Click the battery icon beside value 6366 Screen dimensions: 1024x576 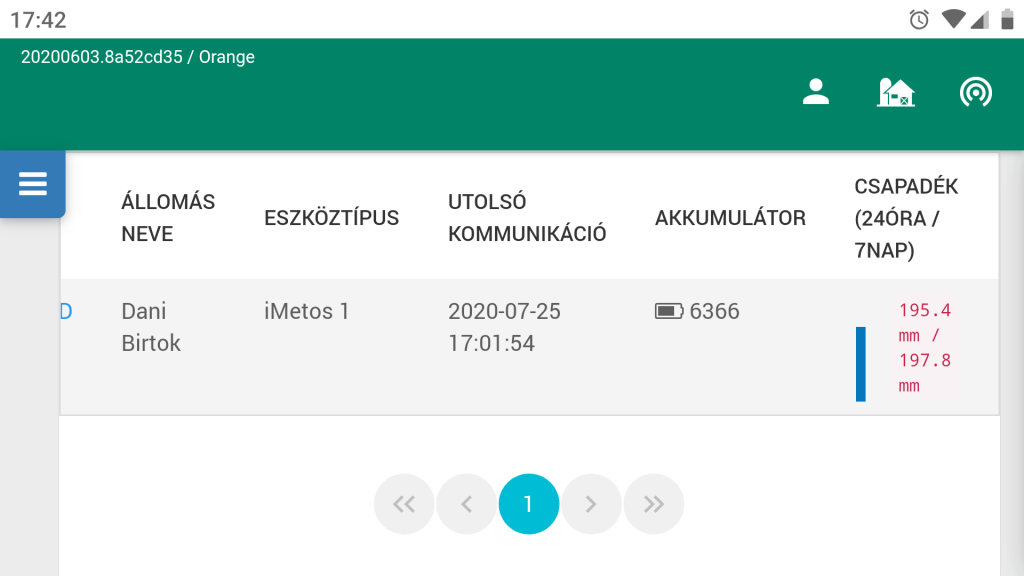[667, 311]
